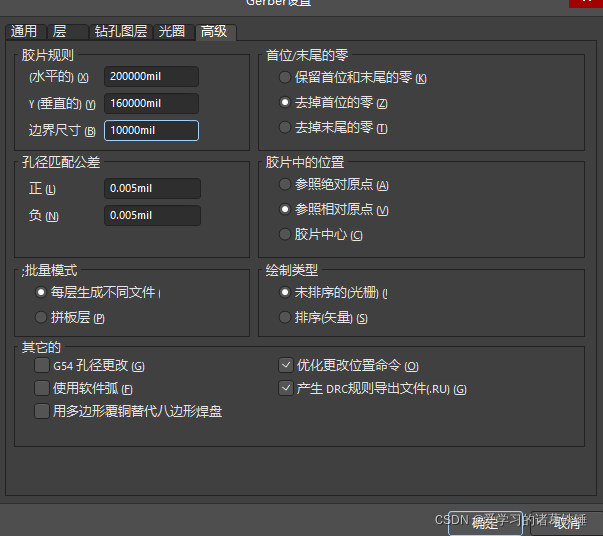Click the 确定 button
603x536 pixels.
coord(484,522)
